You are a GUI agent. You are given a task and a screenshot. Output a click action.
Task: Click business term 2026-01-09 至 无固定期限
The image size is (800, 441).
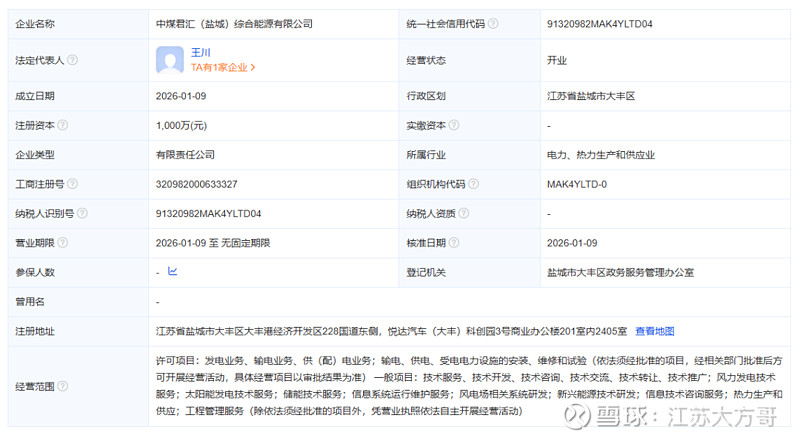[213, 243]
